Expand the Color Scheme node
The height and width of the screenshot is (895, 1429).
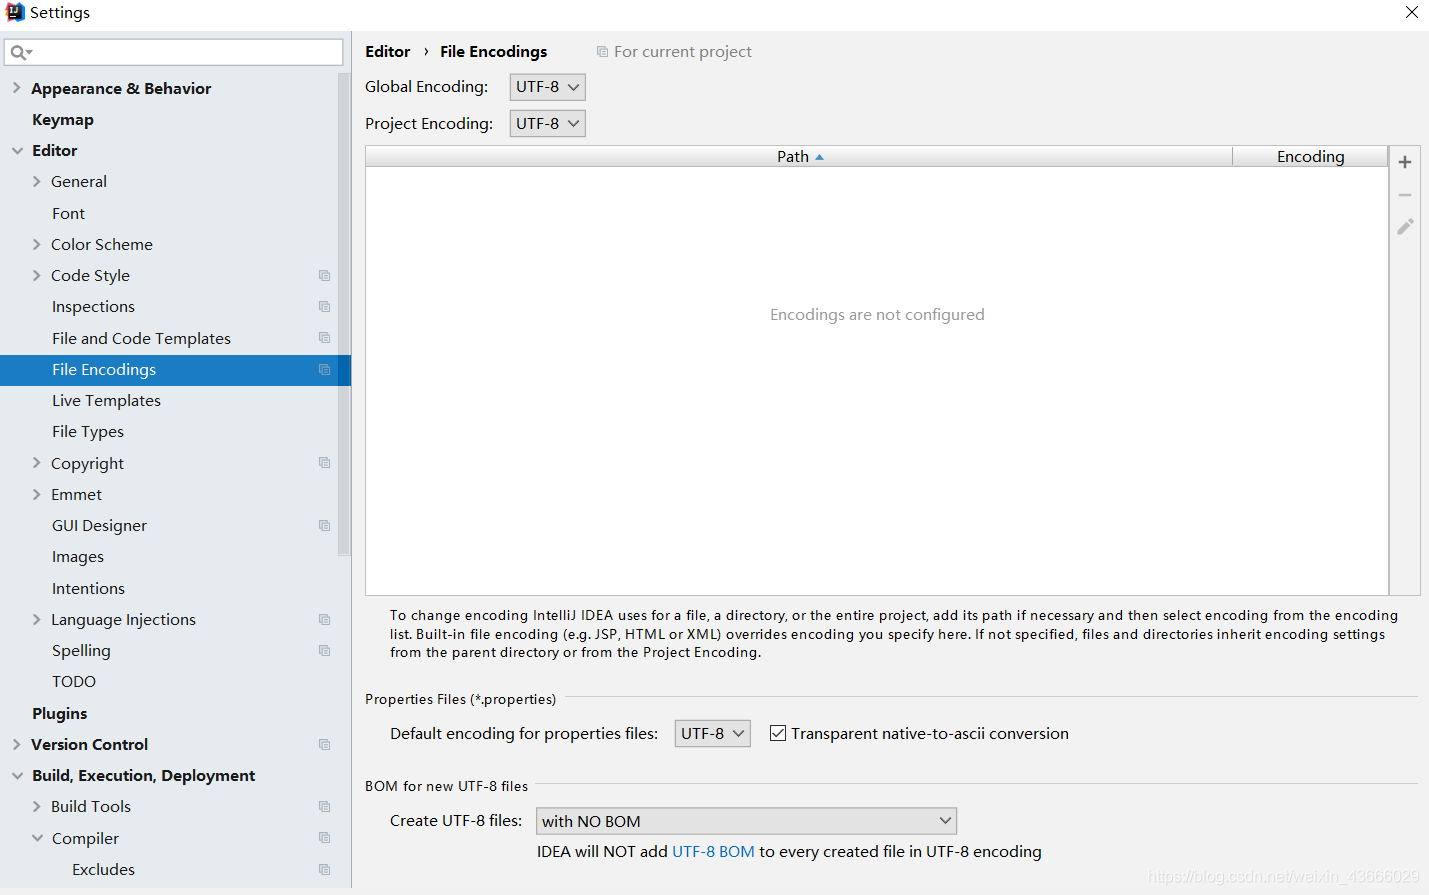(x=36, y=244)
